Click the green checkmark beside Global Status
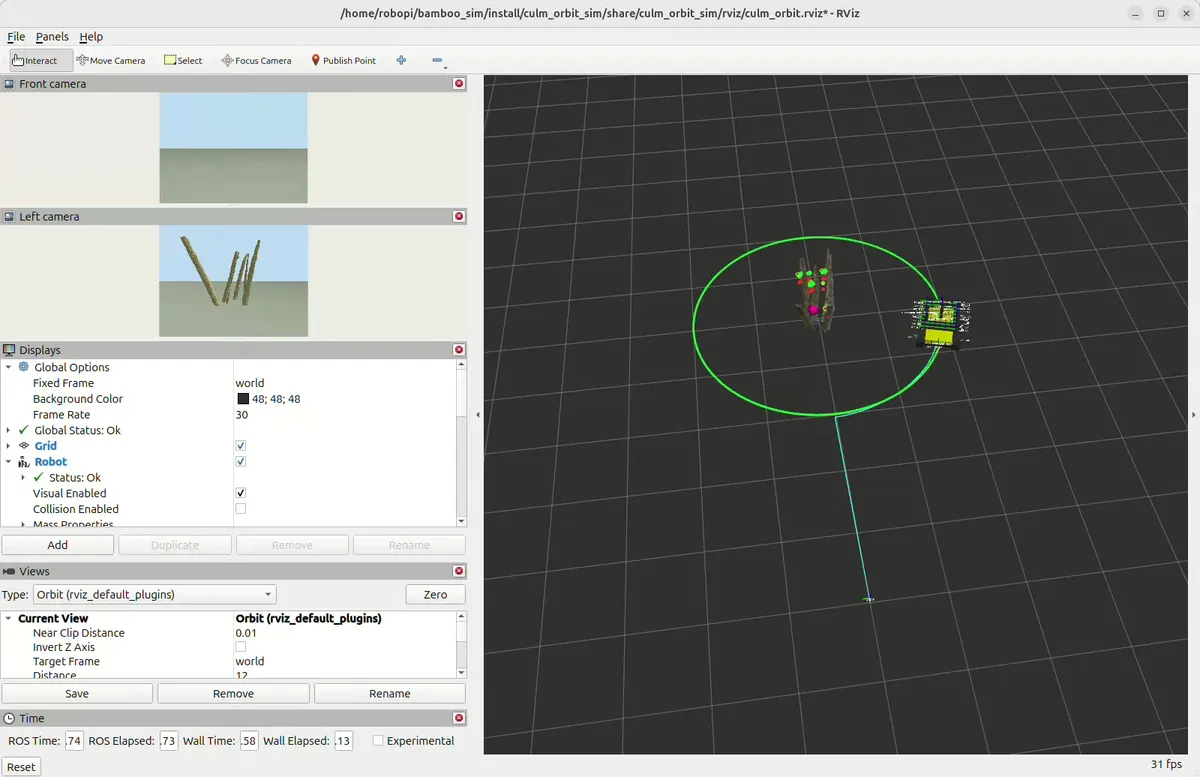Screen dimensions: 1200x777 [24, 430]
